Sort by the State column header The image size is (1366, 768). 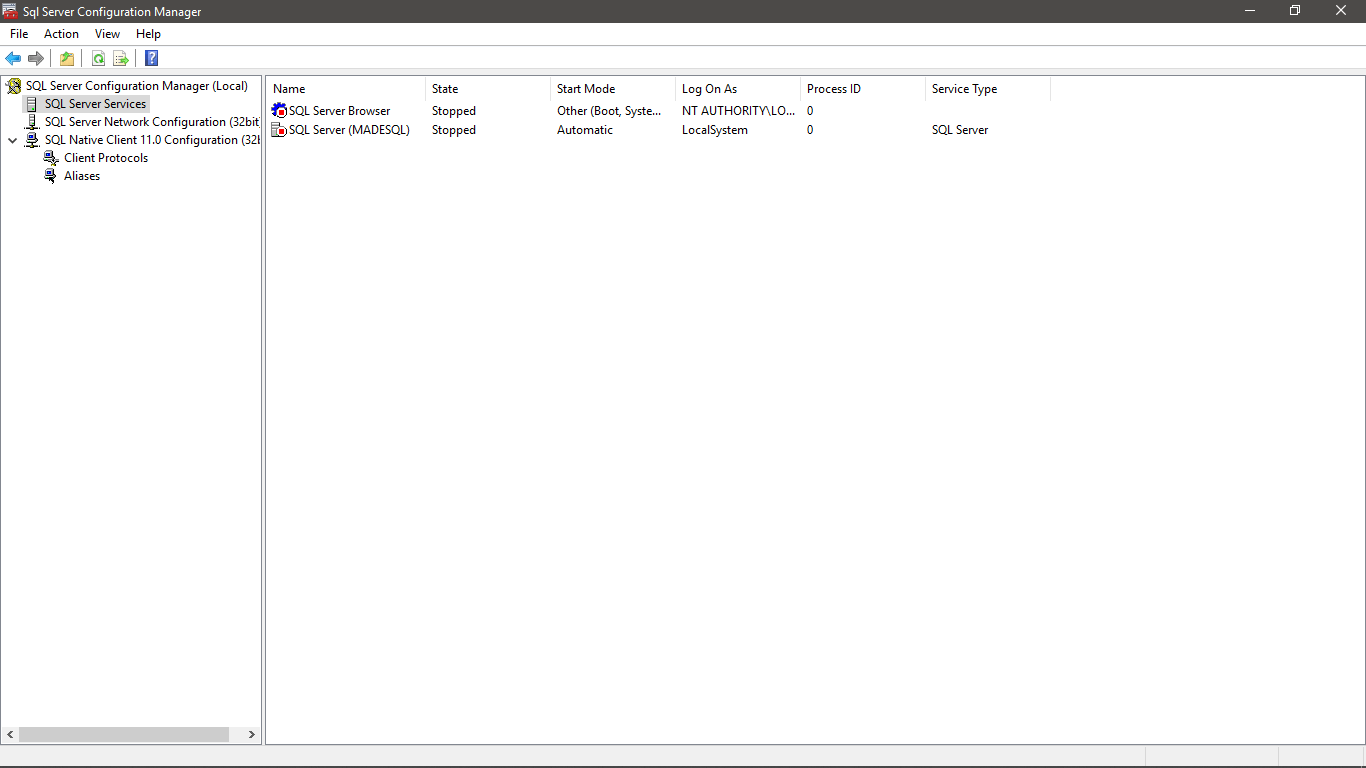point(488,89)
